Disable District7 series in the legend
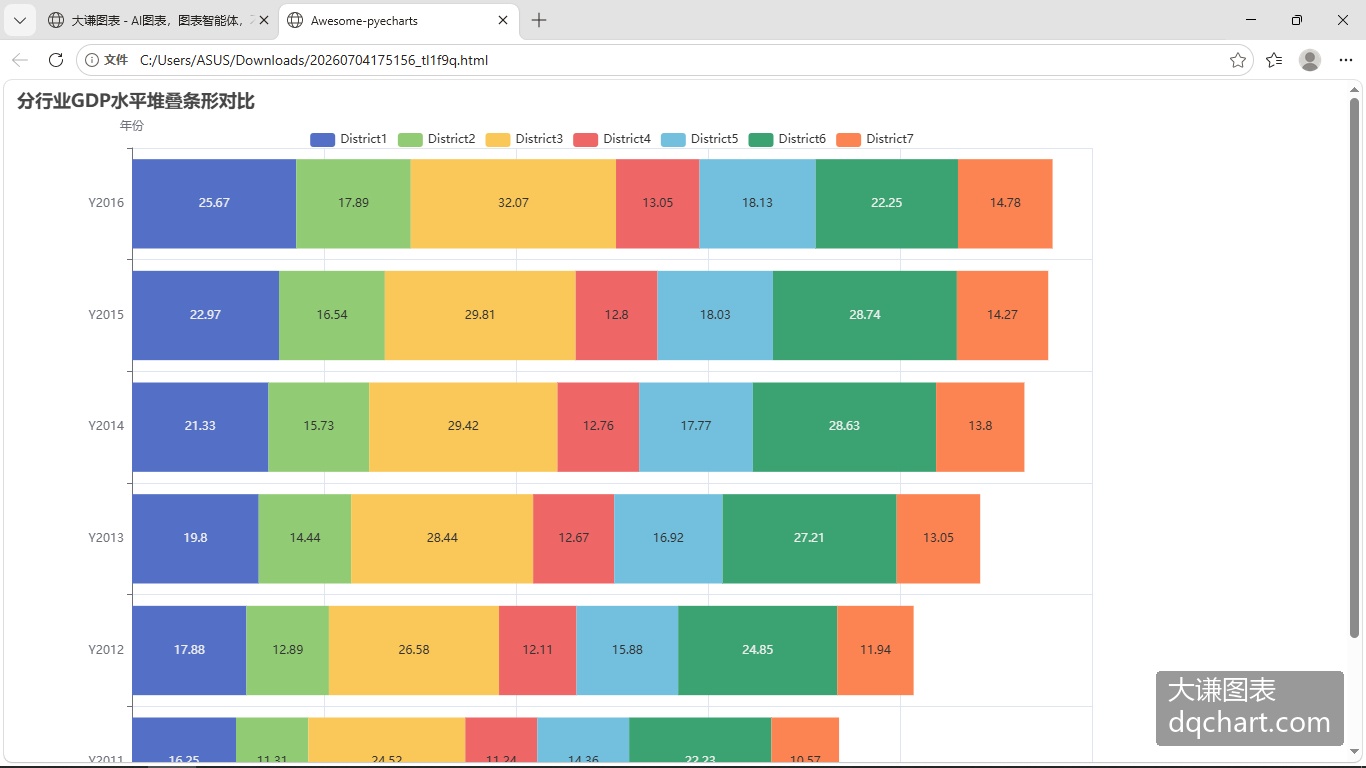This screenshot has width=1366, height=768. coord(875,139)
